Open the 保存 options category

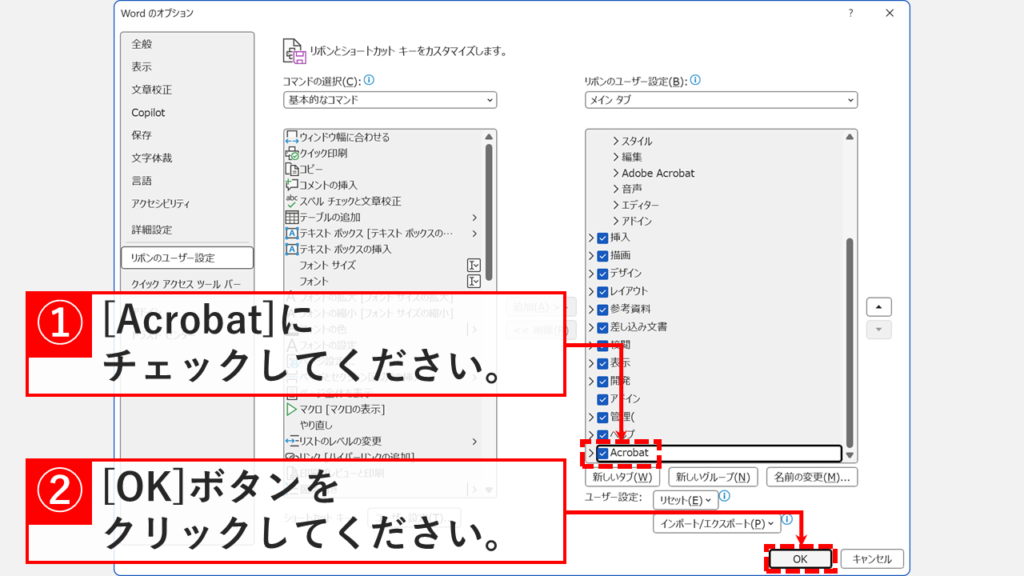tap(142, 135)
